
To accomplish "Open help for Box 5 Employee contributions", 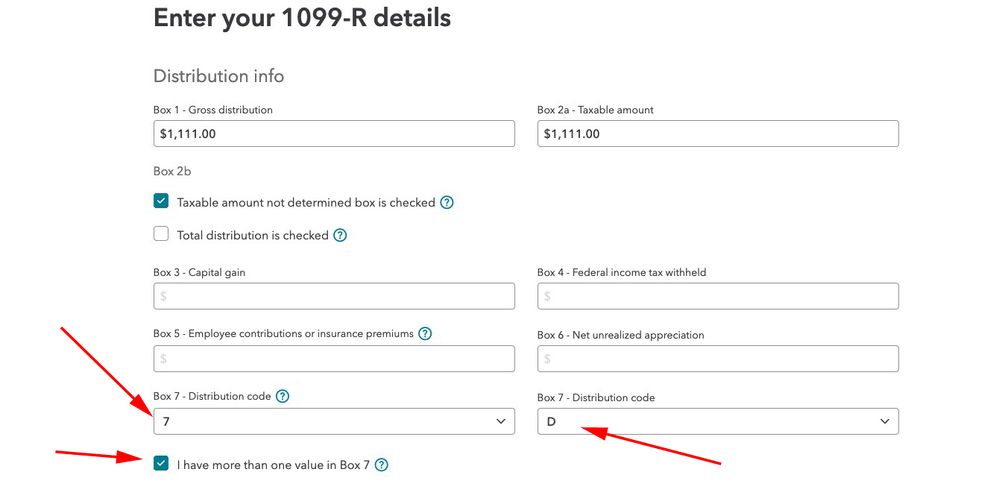I will coord(425,333).
